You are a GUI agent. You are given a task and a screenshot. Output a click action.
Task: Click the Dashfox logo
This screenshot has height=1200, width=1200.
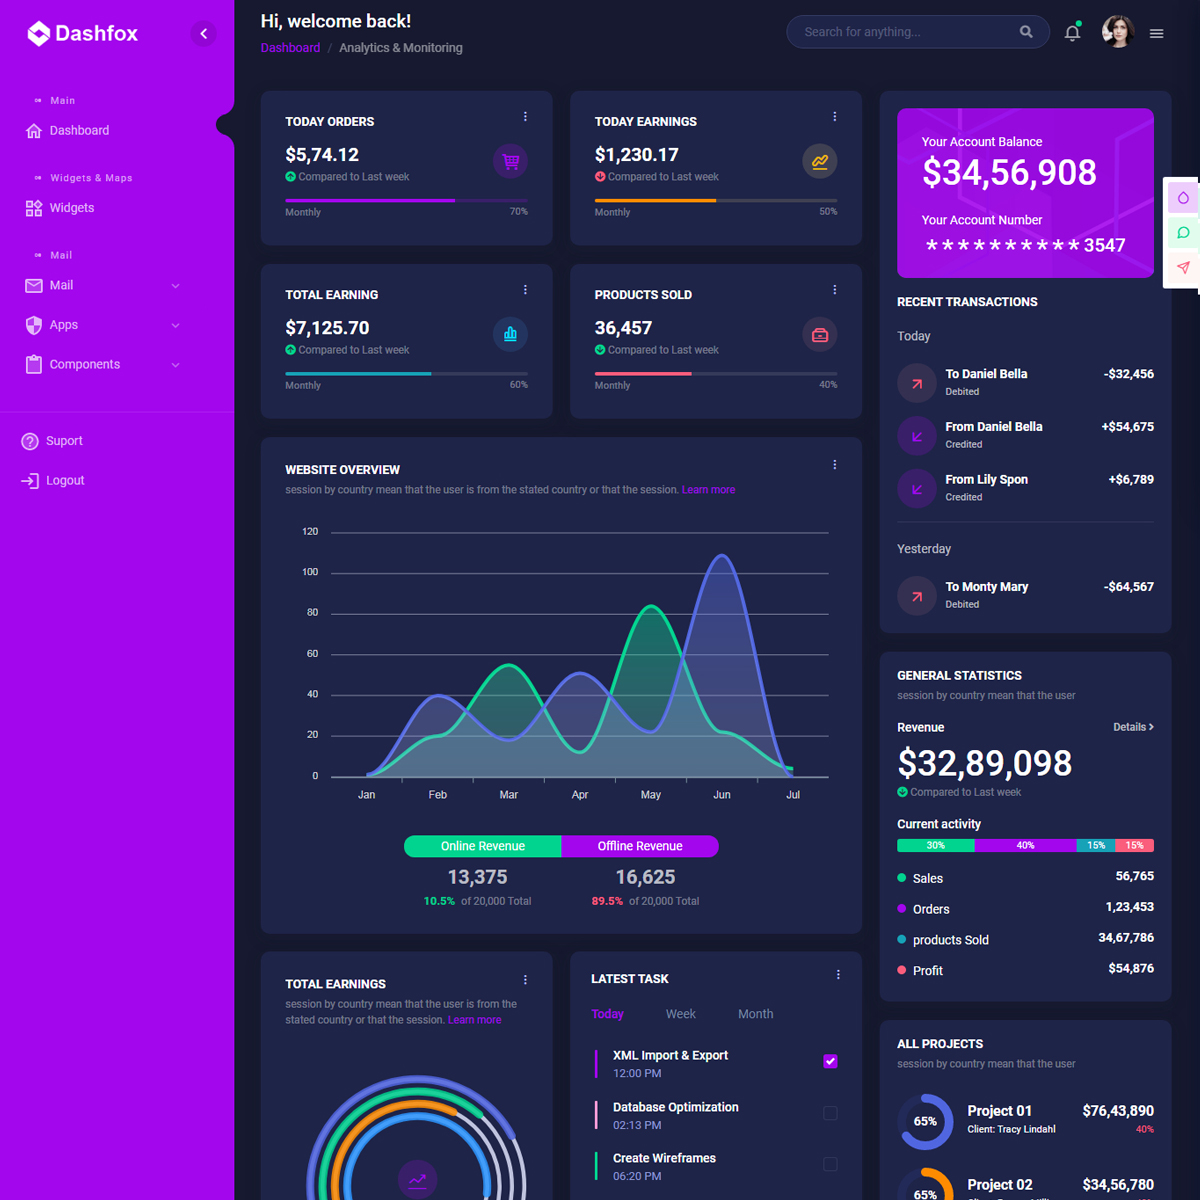coord(82,33)
